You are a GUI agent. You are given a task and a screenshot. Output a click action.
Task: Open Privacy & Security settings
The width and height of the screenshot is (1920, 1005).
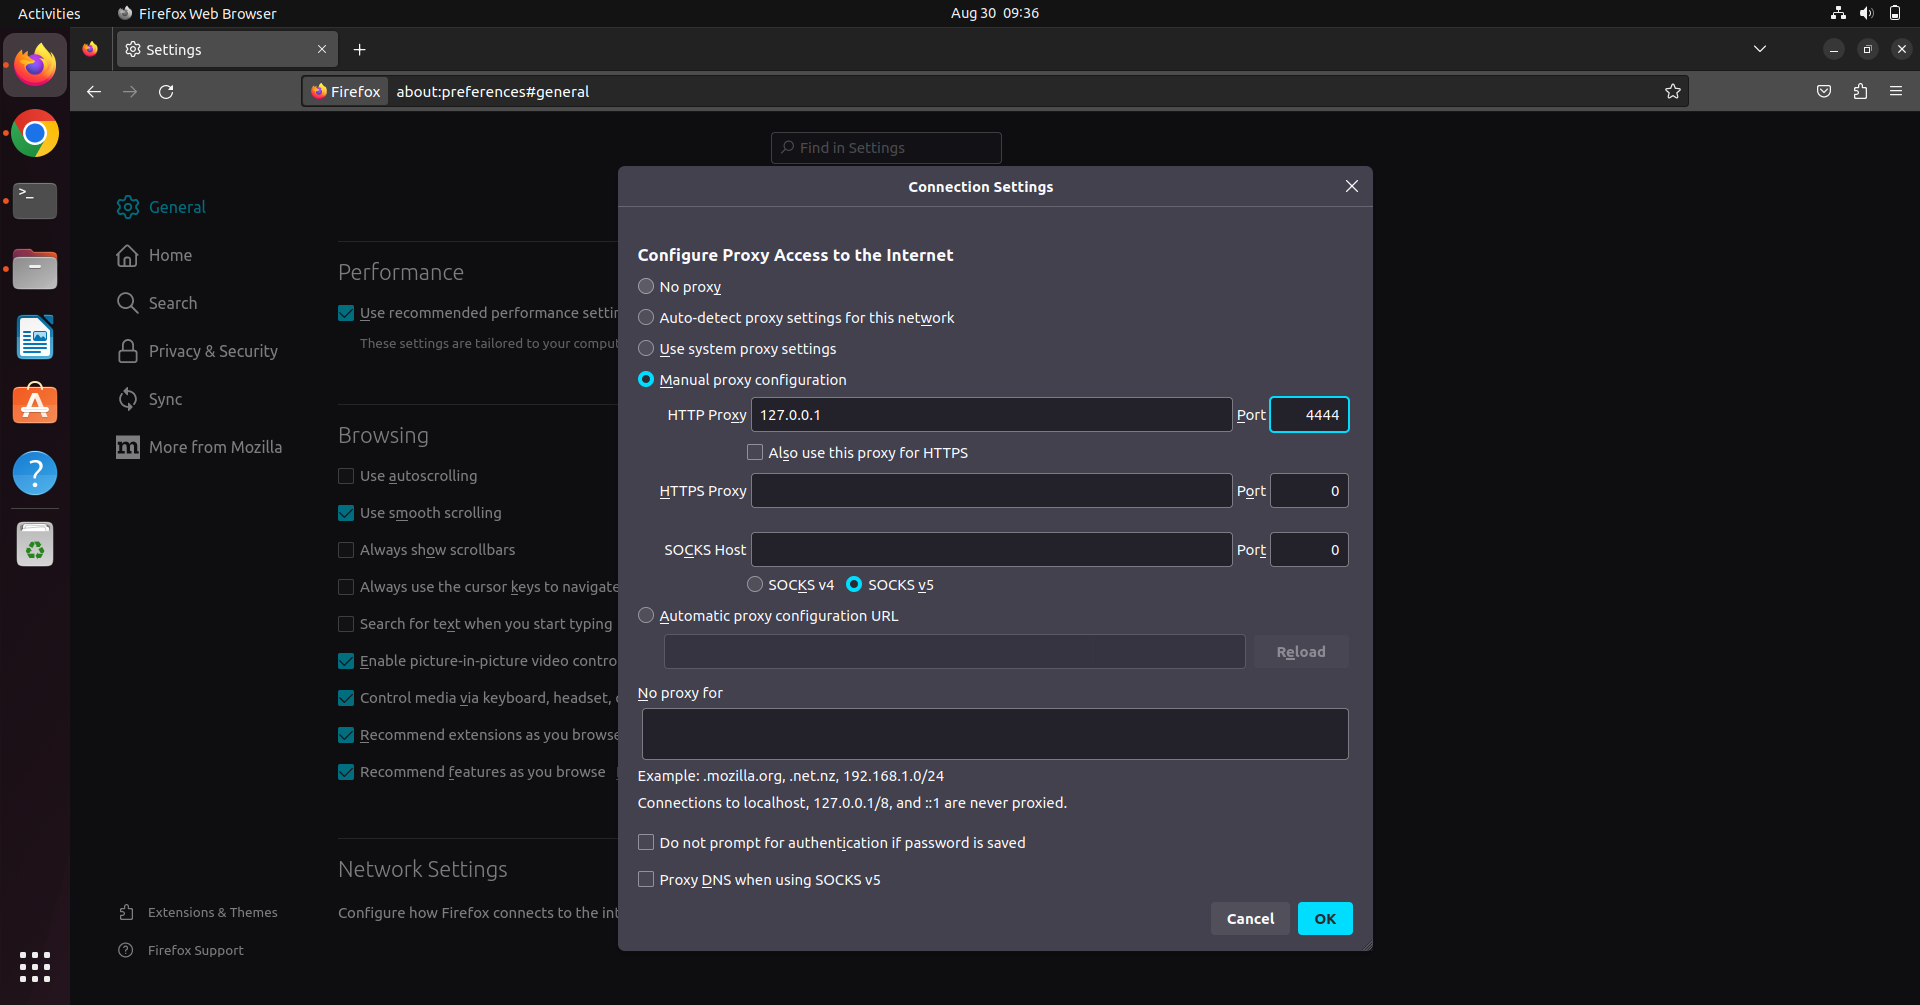(213, 351)
